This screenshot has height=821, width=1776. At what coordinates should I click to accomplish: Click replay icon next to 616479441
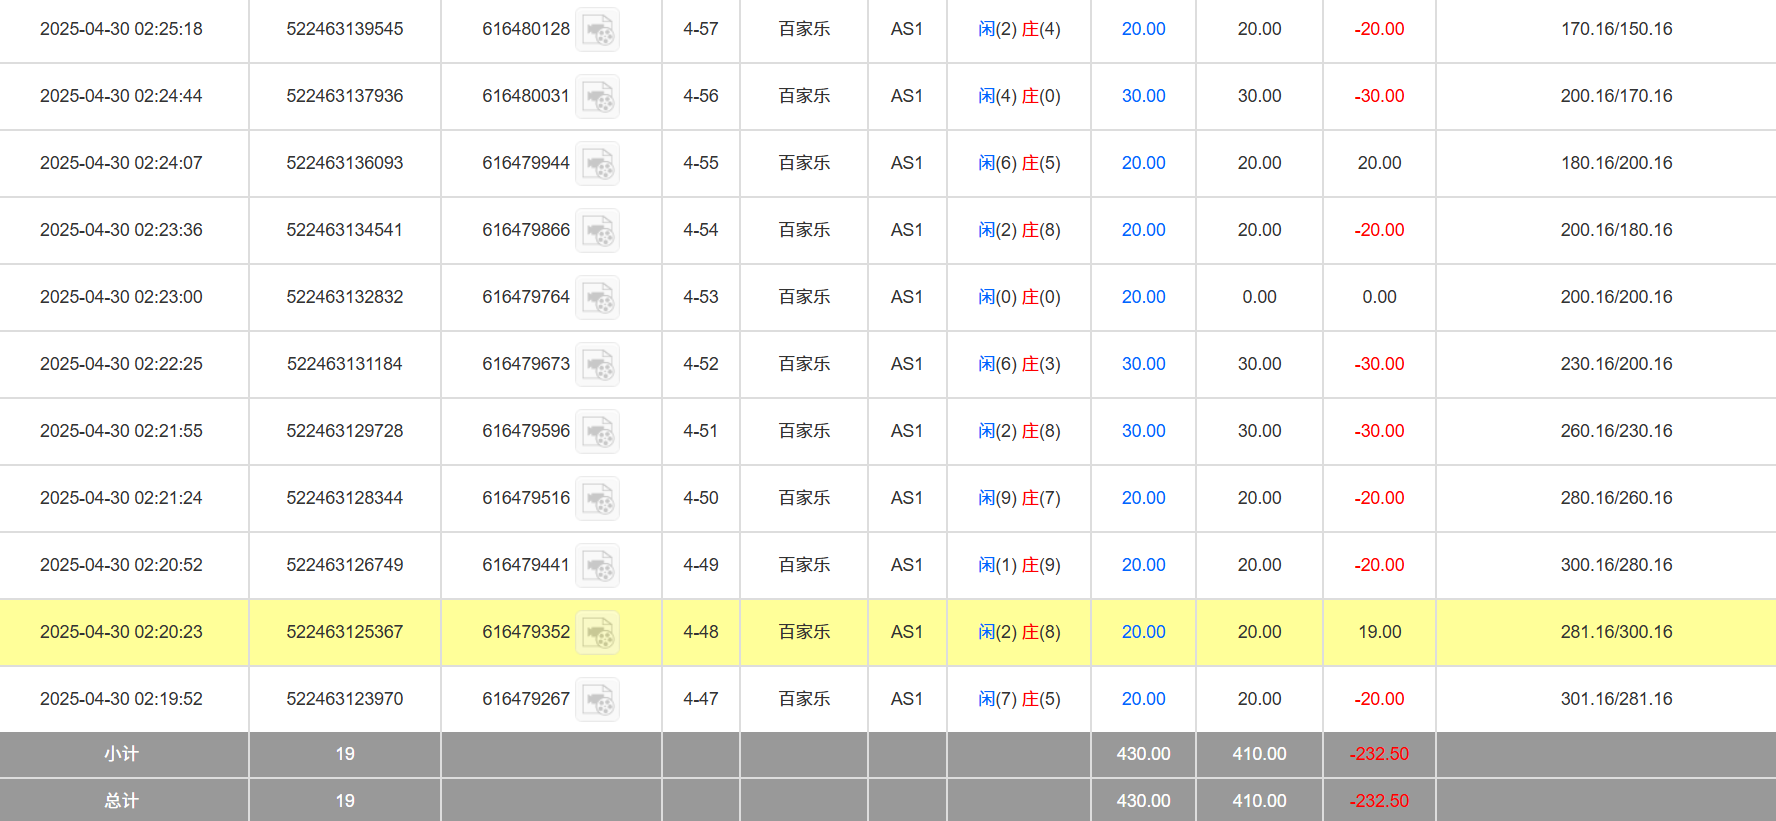(598, 566)
